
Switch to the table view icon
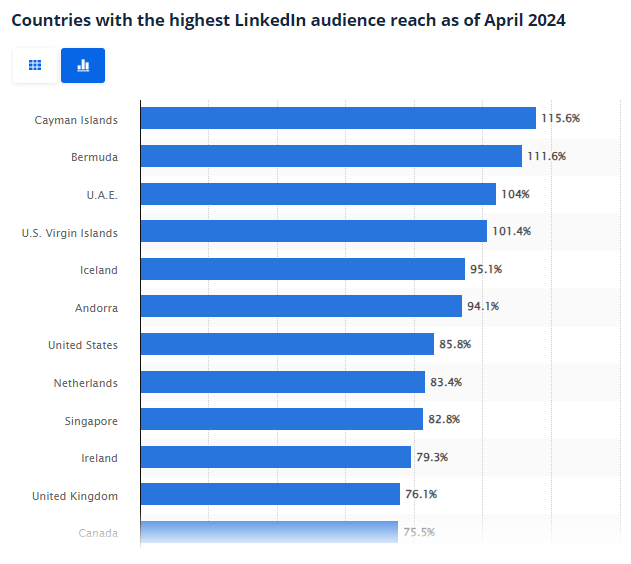35,65
